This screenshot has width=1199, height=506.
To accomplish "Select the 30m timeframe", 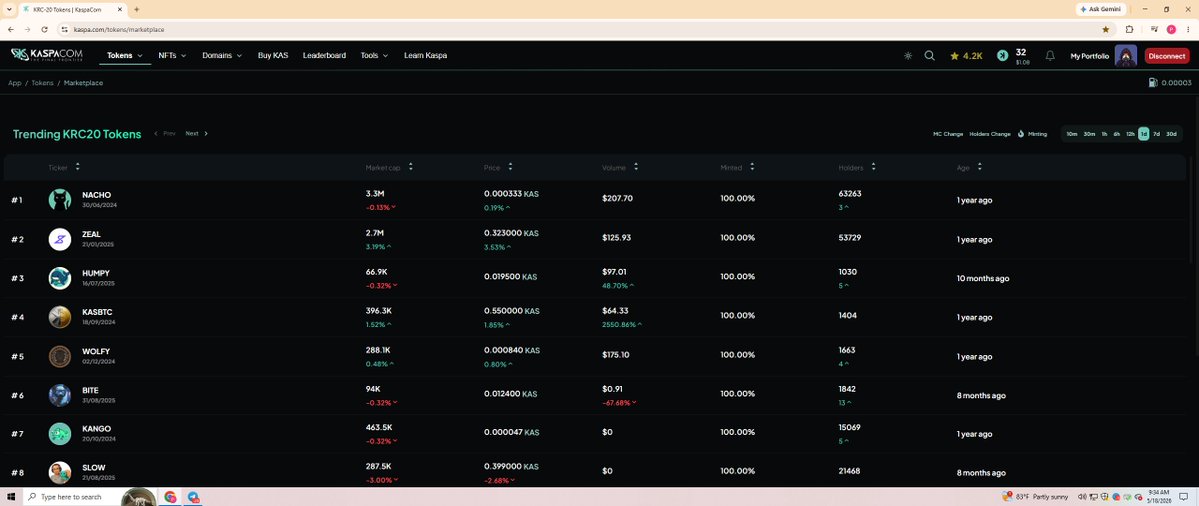I will [x=1089, y=134].
